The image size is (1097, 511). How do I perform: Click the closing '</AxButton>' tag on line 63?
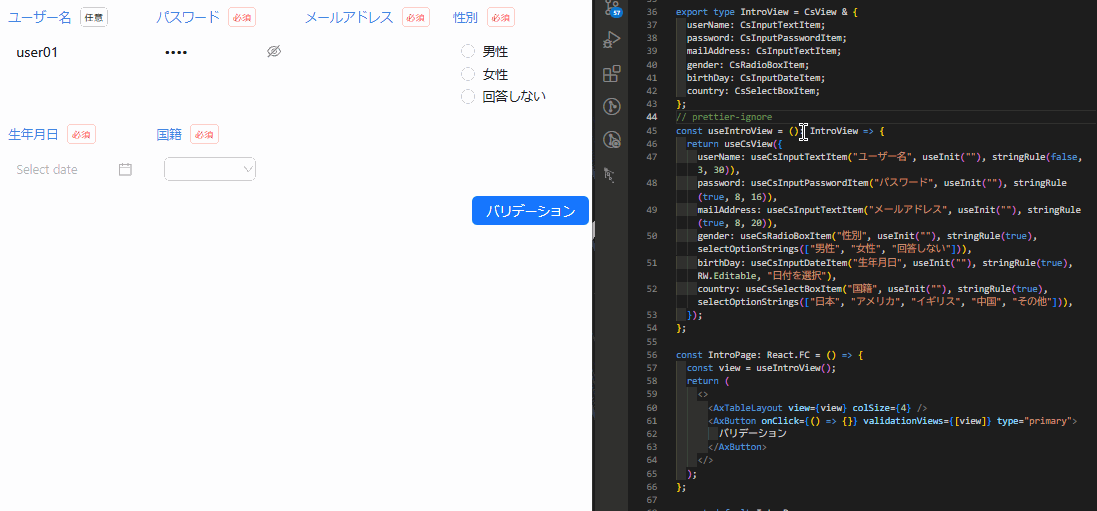(737, 447)
